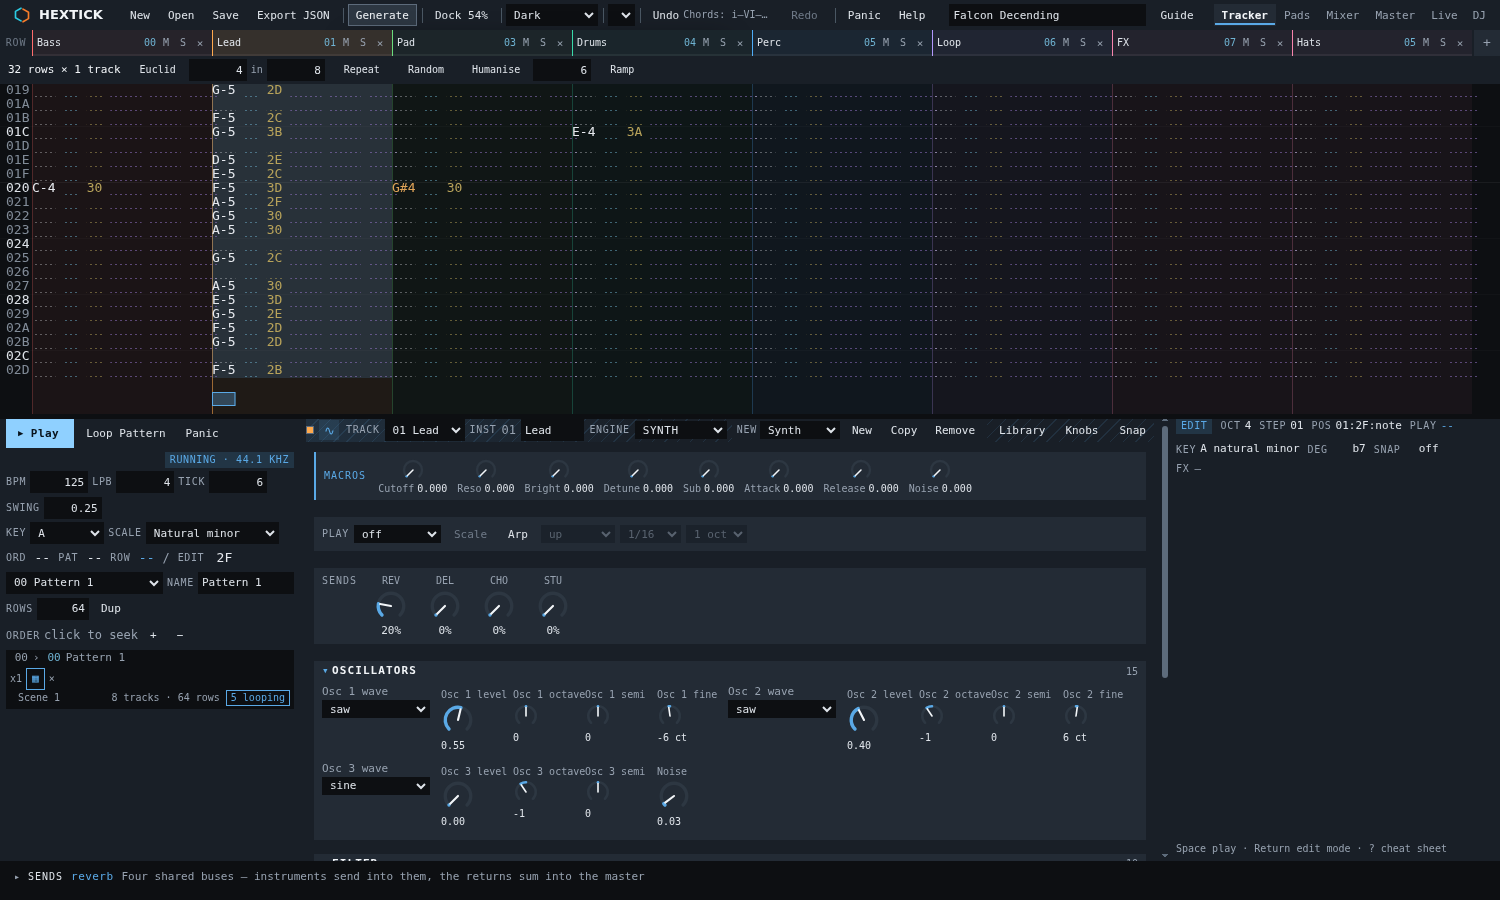Switch to the Mixer tab
Image resolution: width=1500 pixels, height=900 pixels.
pos(1342,15)
